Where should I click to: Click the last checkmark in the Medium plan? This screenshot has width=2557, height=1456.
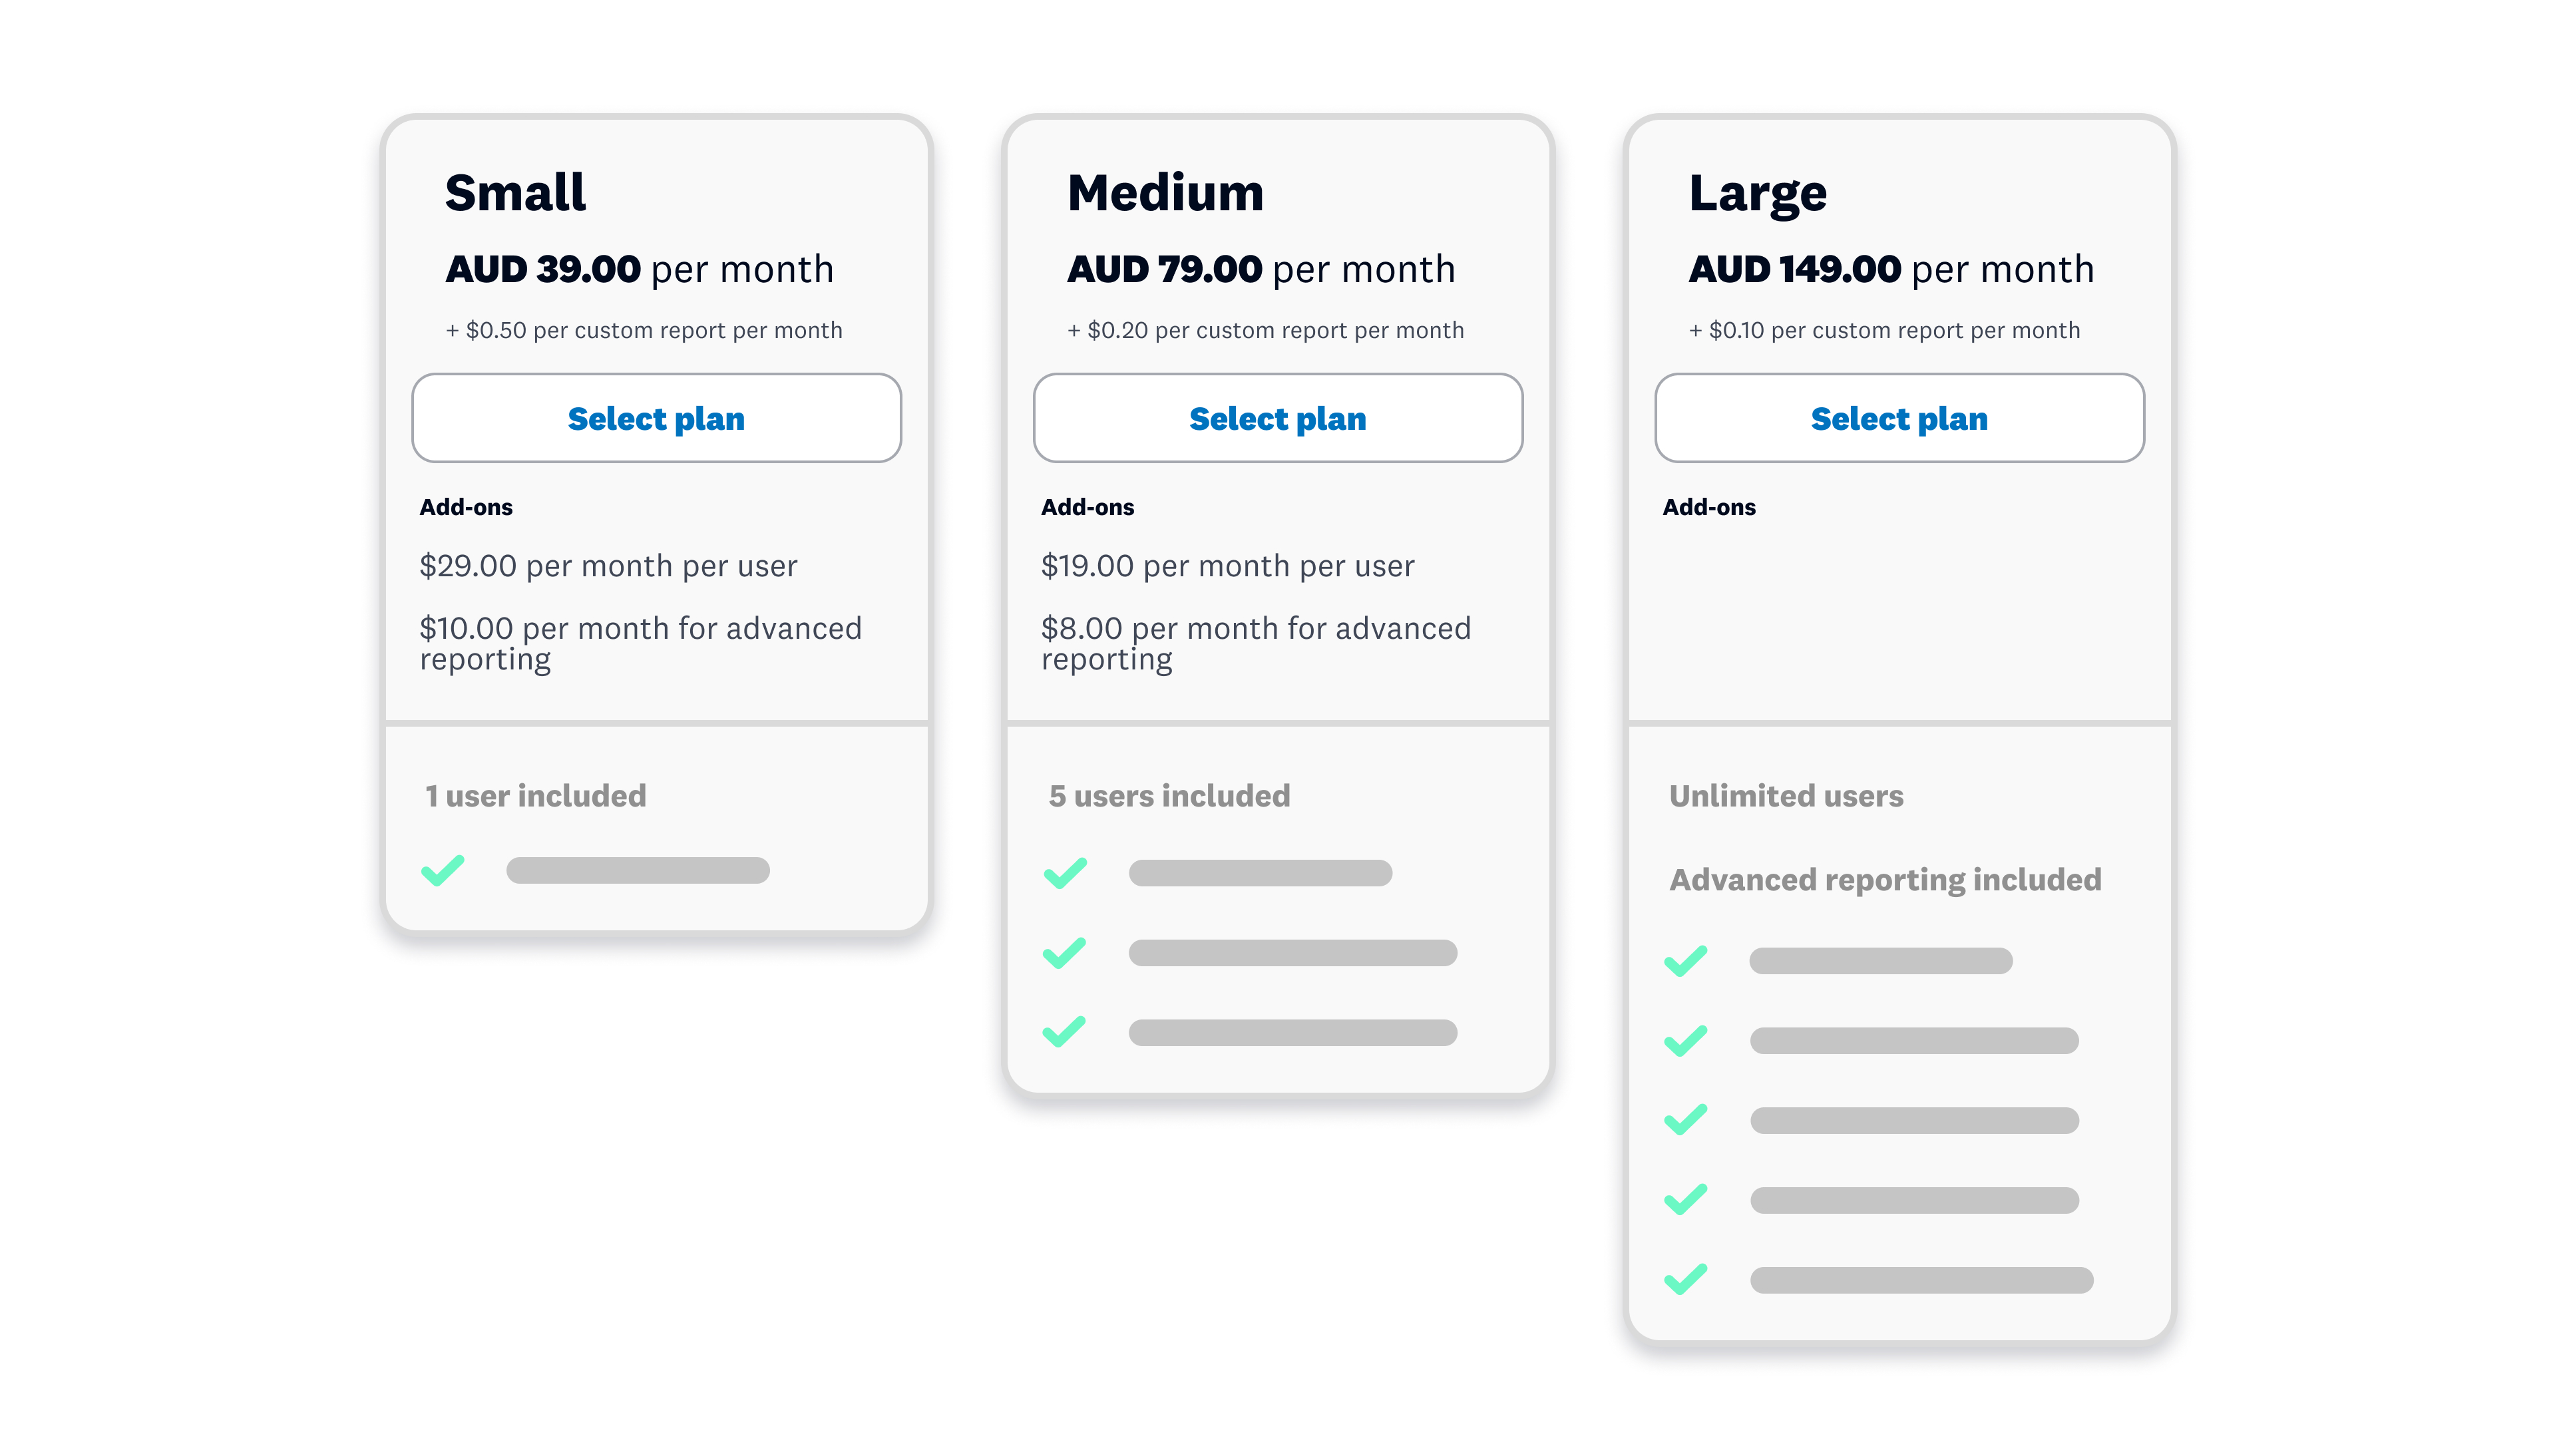[x=1065, y=1032]
